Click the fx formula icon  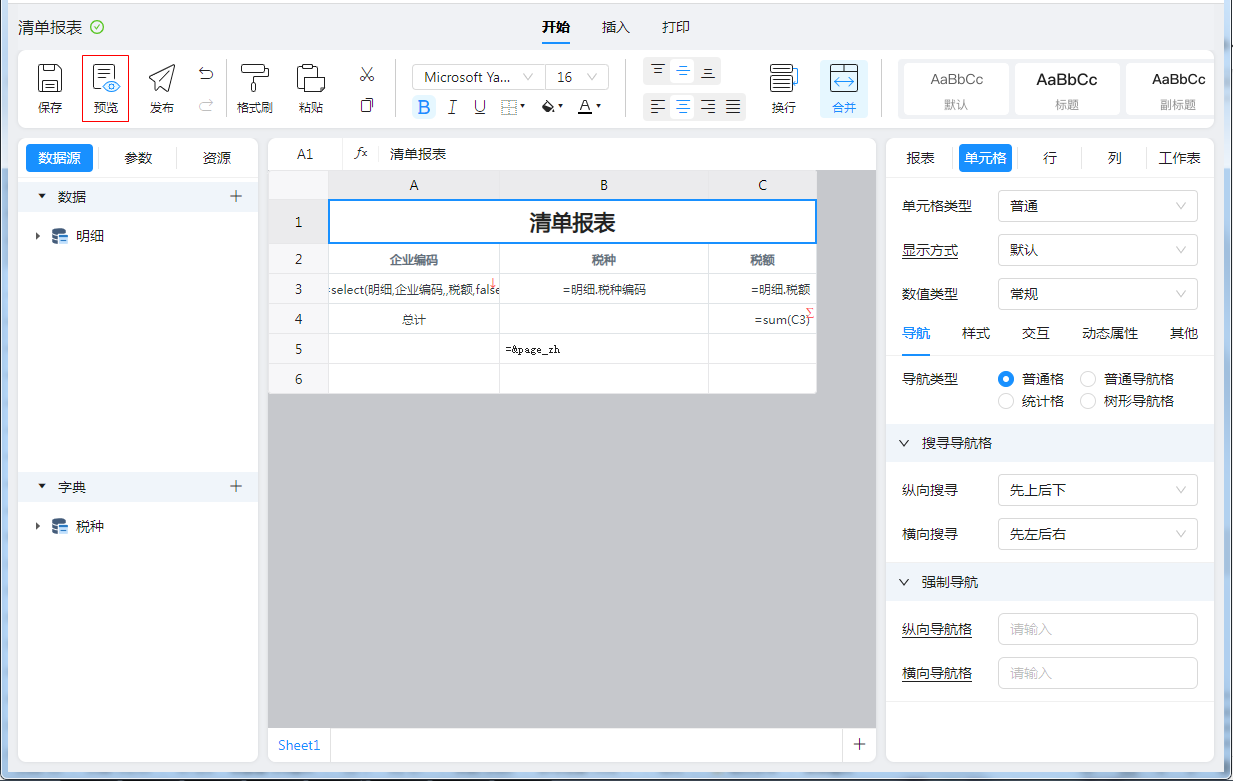coord(361,154)
